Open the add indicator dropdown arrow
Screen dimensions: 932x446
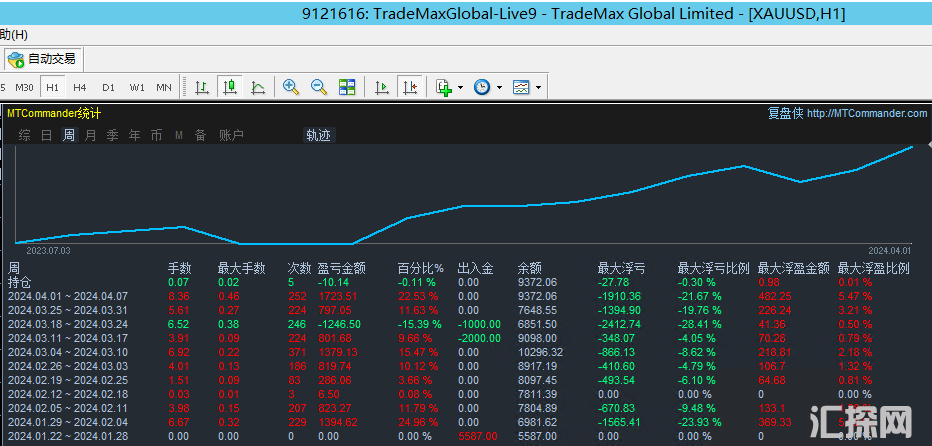(x=461, y=88)
